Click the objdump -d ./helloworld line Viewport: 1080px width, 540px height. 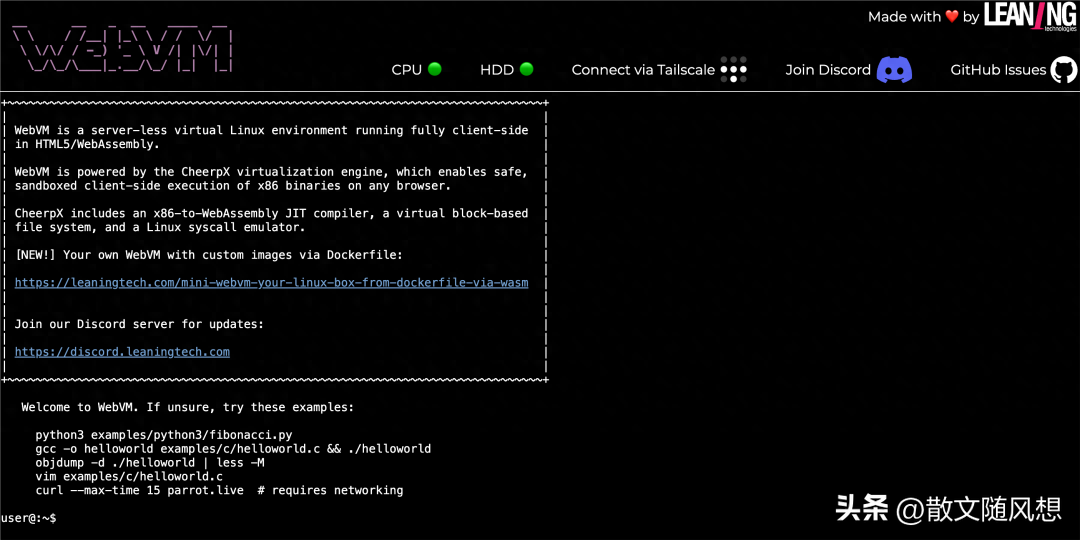click(150, 462)
